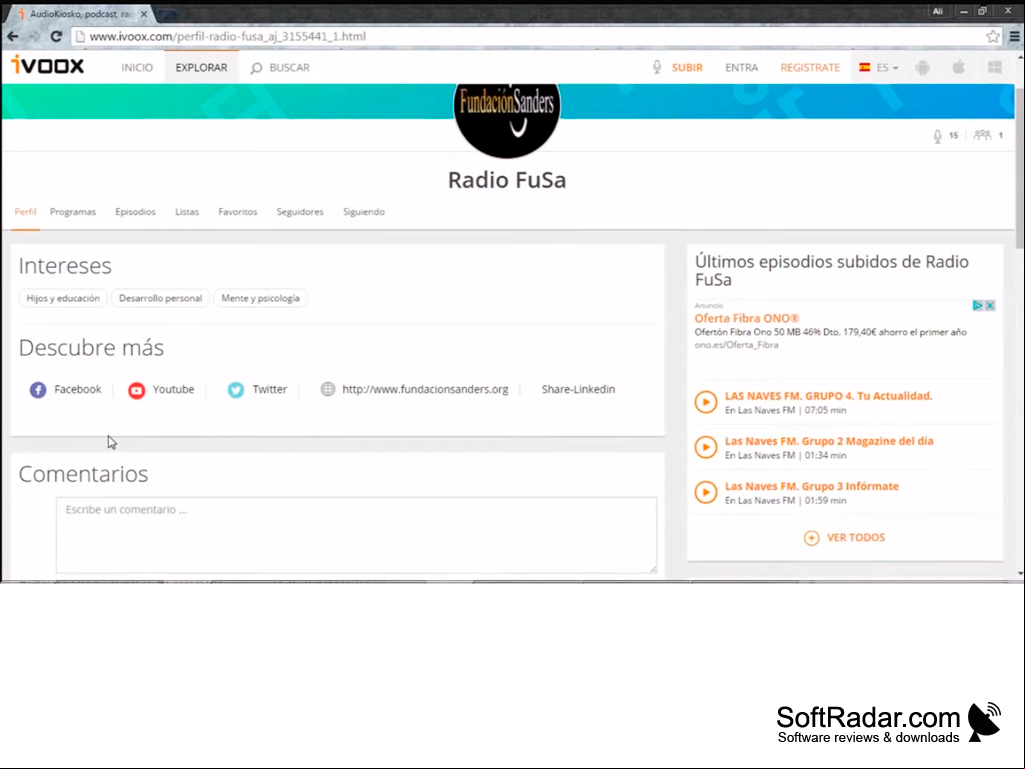Click ENTRA to log in
The height and width of the screenshot is (769, 1025).
(741, 67)
